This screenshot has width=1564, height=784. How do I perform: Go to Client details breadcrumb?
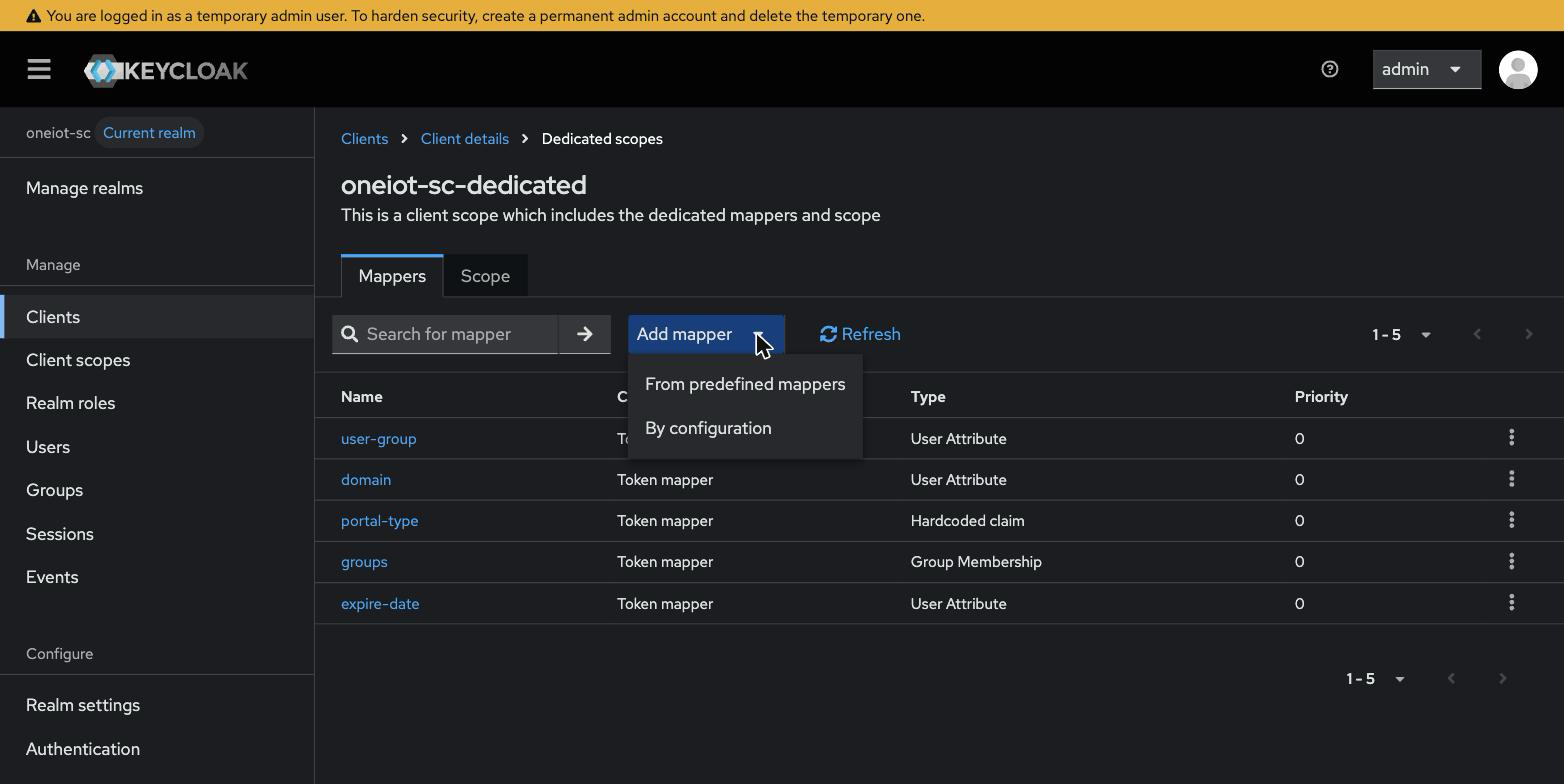[x=465, y=139]
